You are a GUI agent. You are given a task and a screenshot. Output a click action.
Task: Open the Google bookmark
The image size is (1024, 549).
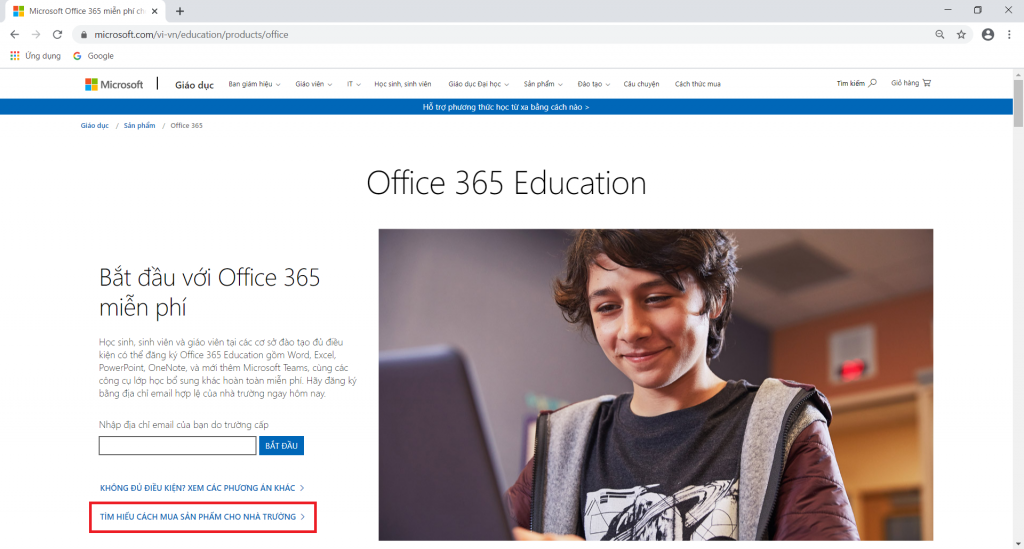point(93,56)
